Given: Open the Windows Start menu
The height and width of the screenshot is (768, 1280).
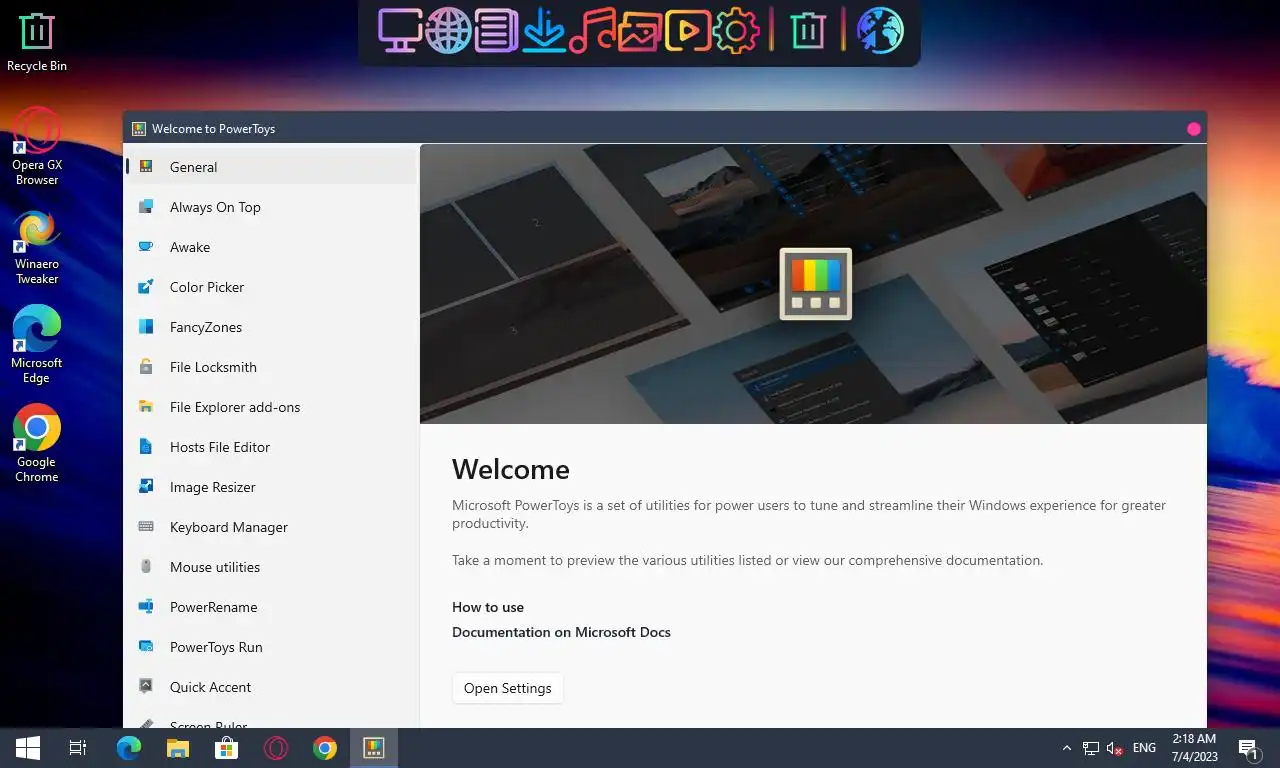Looking at the screenshot, I should pos(28,748).
